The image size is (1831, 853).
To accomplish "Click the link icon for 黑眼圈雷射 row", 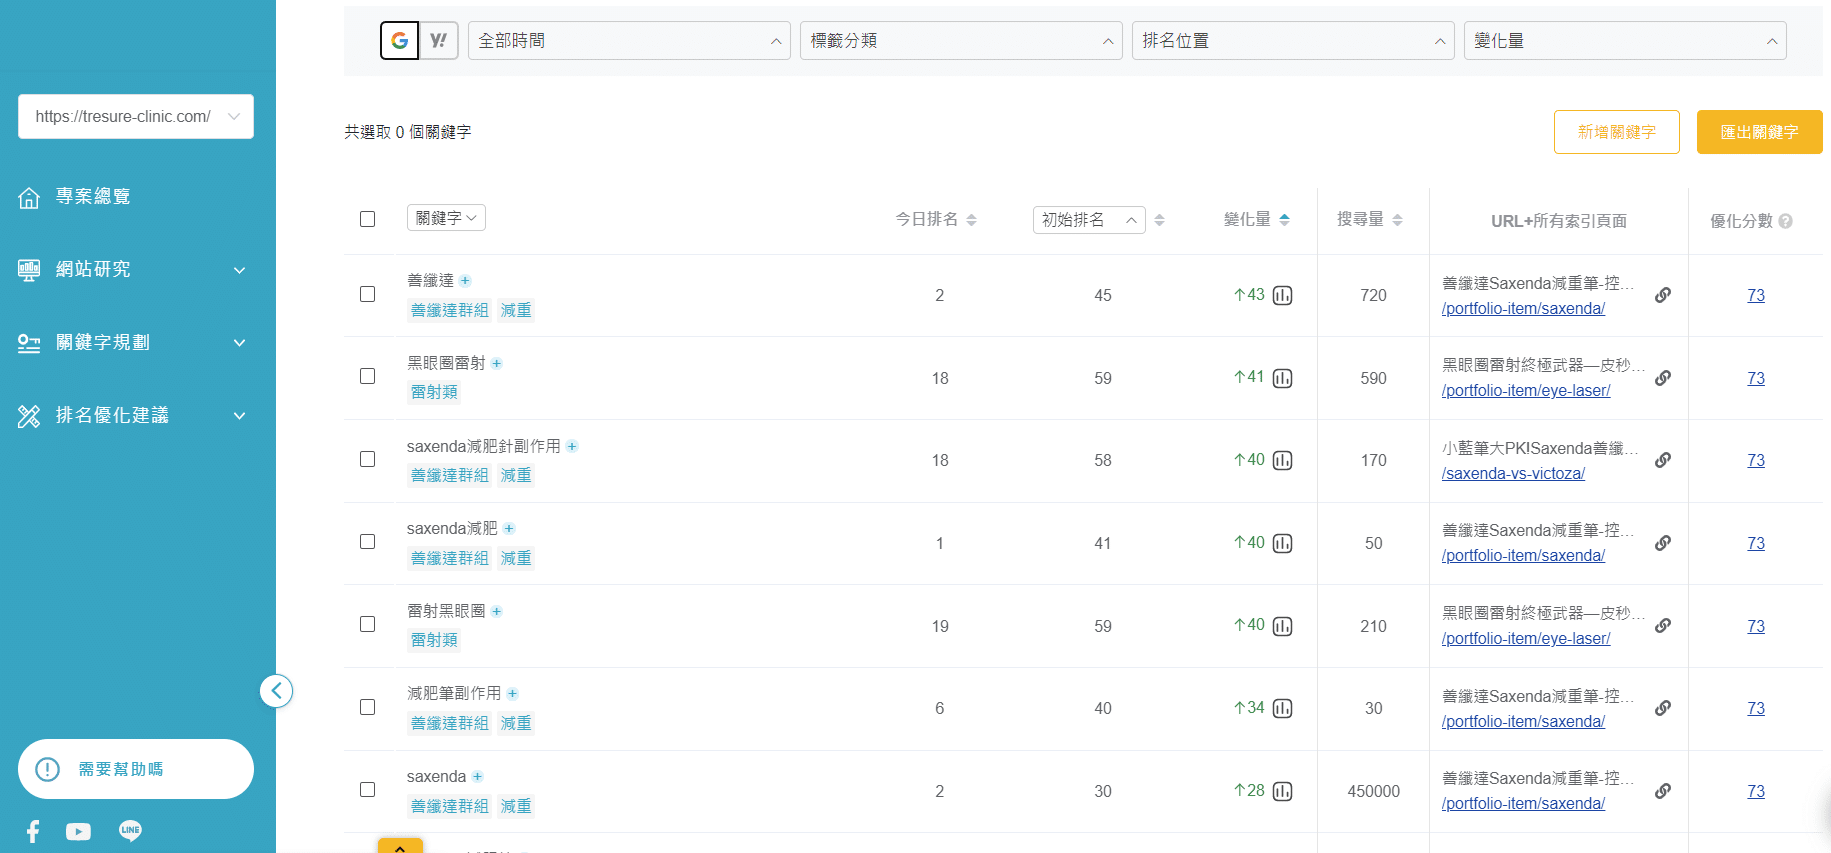I will (x=1662, y=378).
